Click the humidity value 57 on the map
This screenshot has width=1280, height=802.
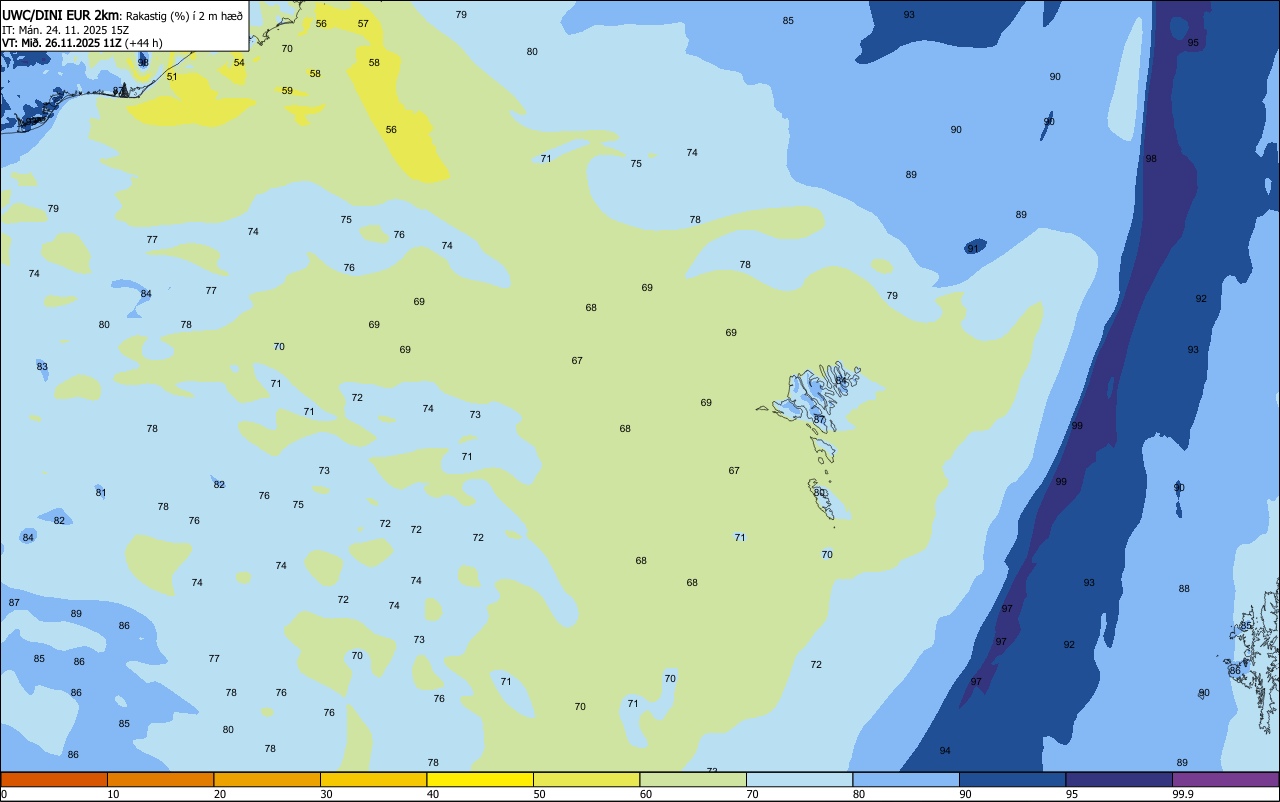point(363,24)
